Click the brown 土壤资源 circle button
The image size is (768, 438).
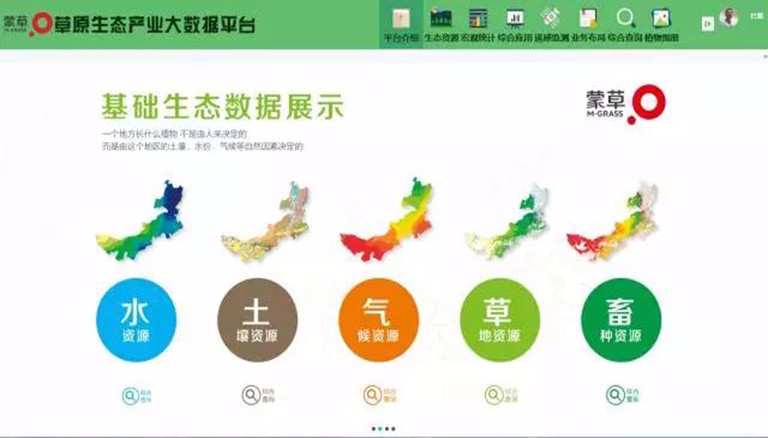(x=257, y=319)
